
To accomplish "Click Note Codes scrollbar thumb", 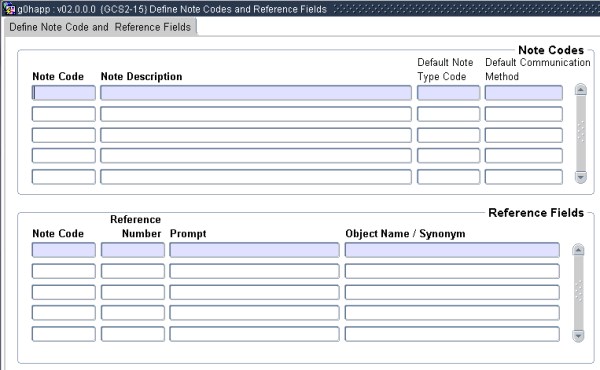I will [x=581, y=133].
